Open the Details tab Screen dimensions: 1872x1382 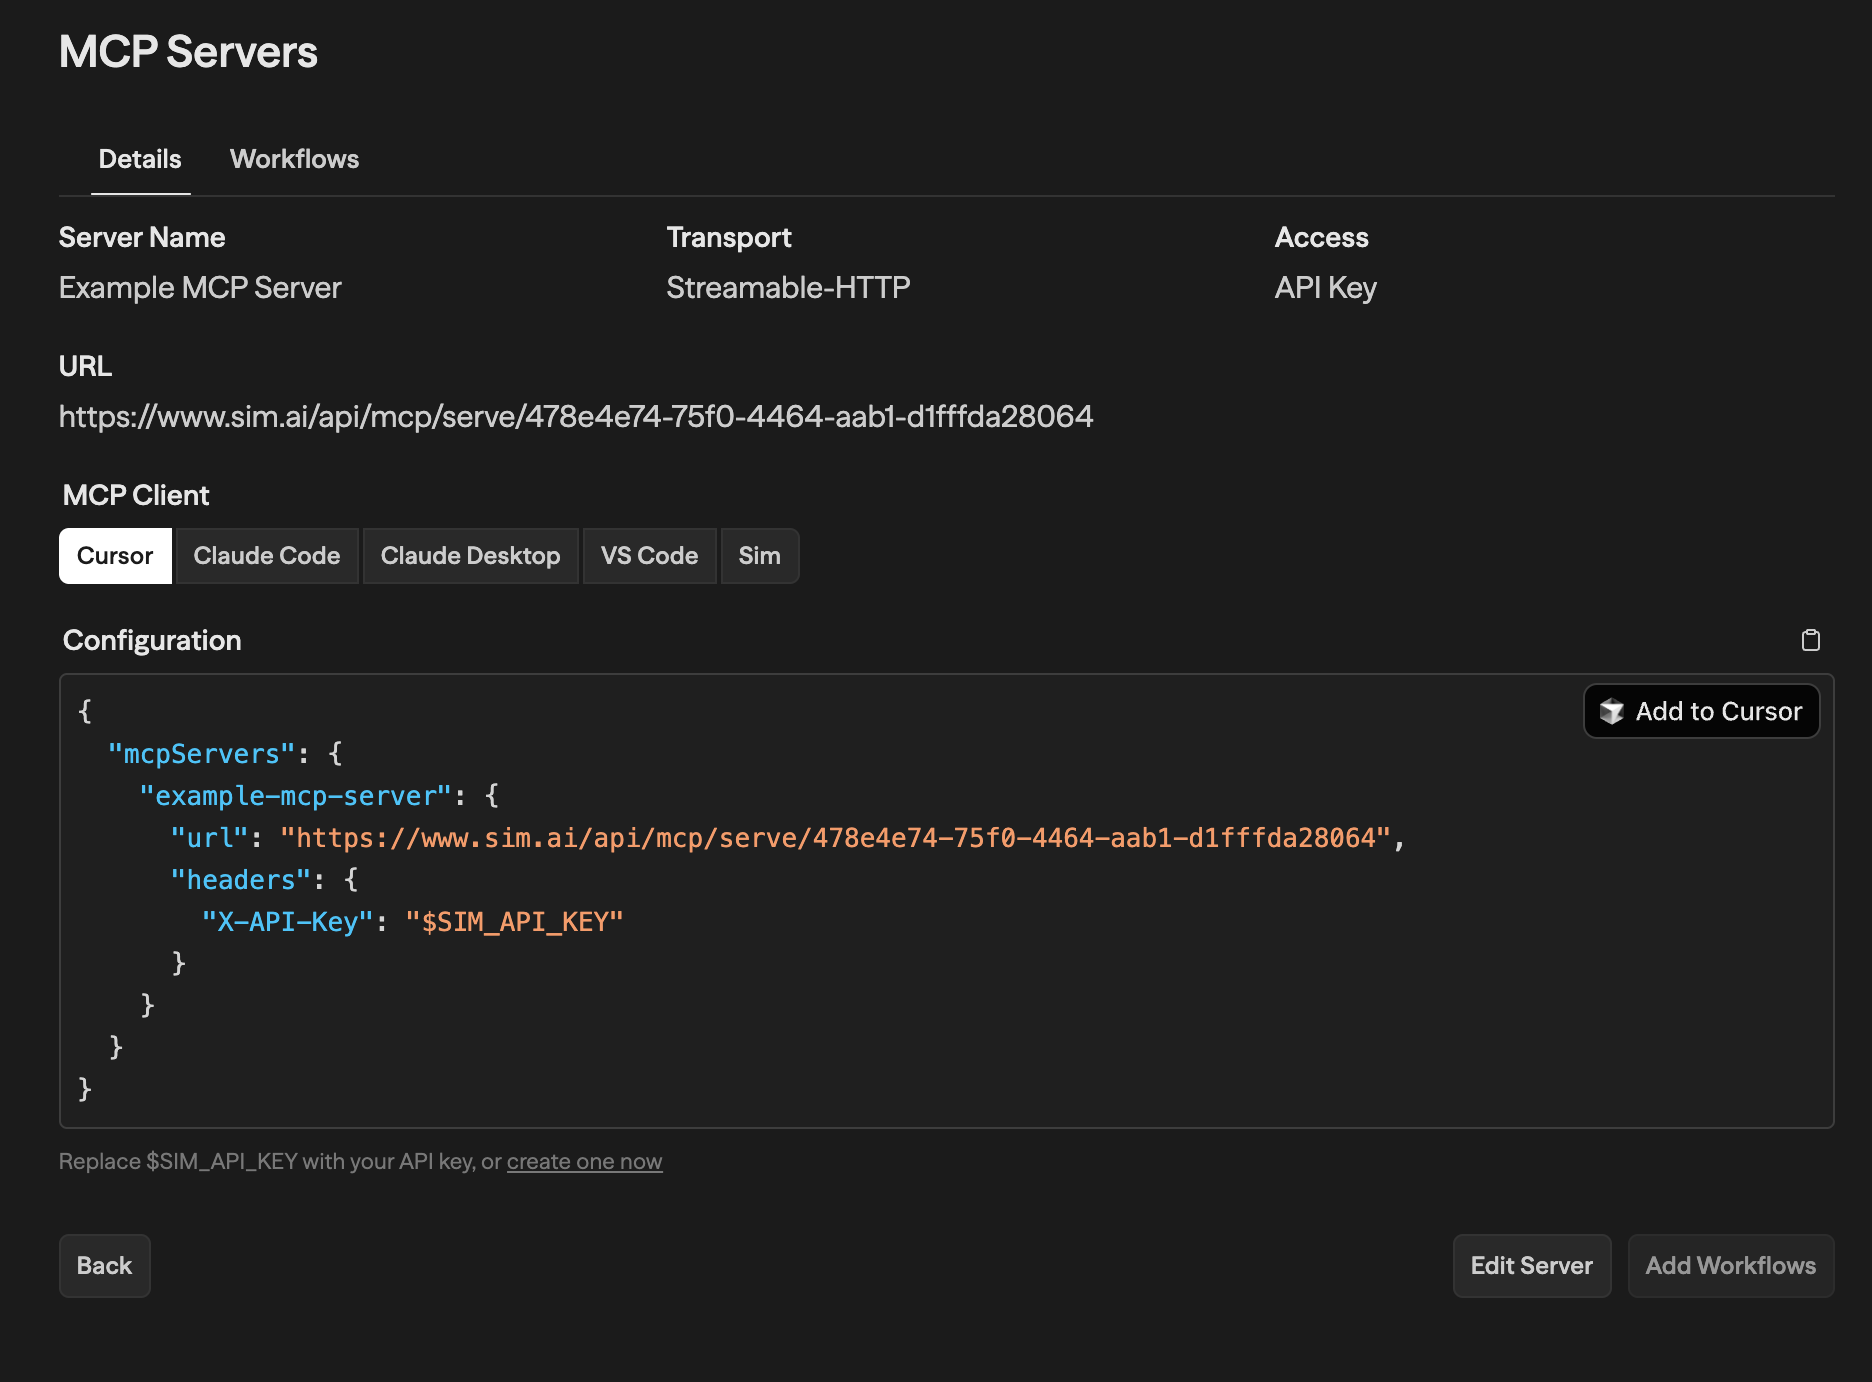140,159
